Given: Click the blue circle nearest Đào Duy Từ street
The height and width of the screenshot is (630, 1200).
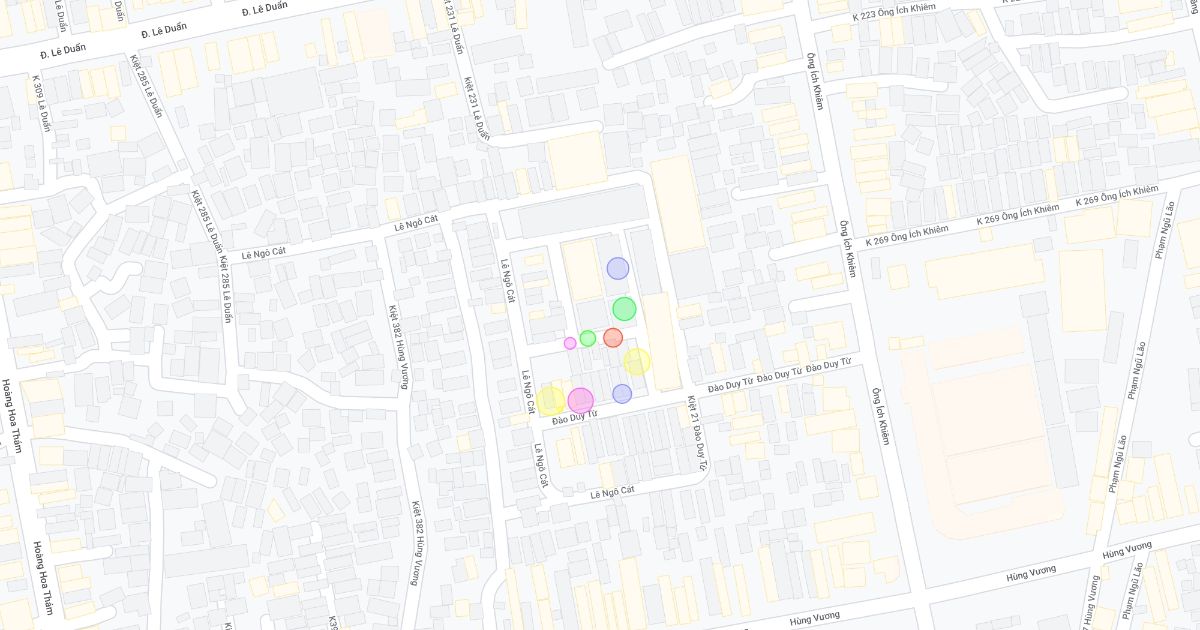Looking at the screenshot, I should tap(622, 393).
